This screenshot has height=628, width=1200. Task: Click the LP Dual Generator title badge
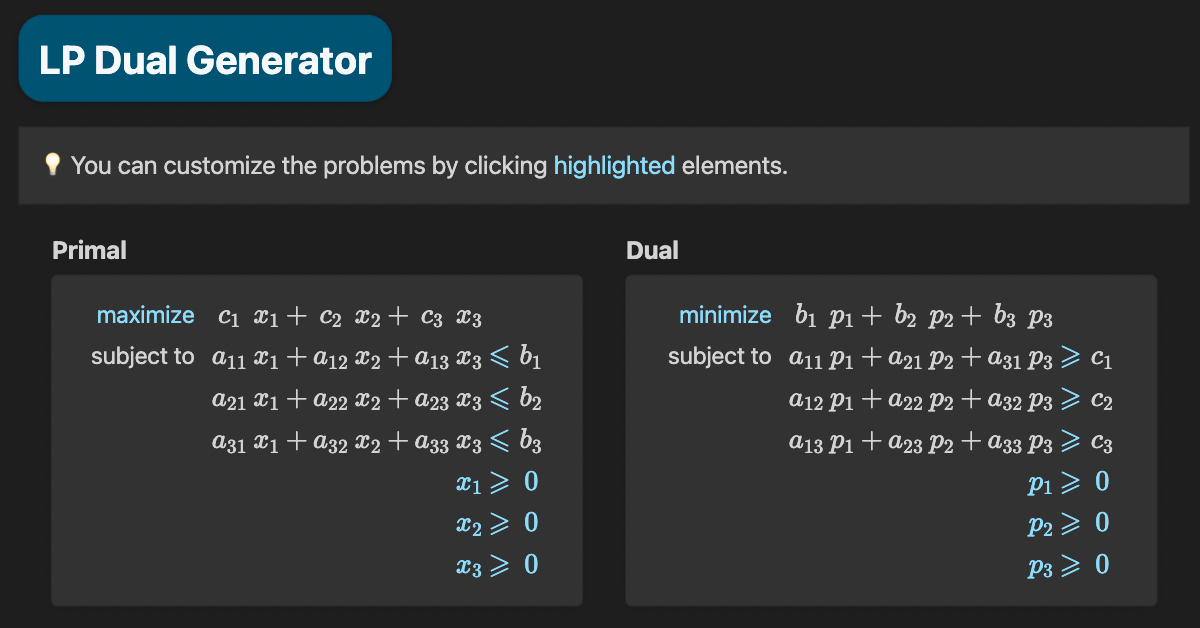pyautogui.click(x=205, y=57)
